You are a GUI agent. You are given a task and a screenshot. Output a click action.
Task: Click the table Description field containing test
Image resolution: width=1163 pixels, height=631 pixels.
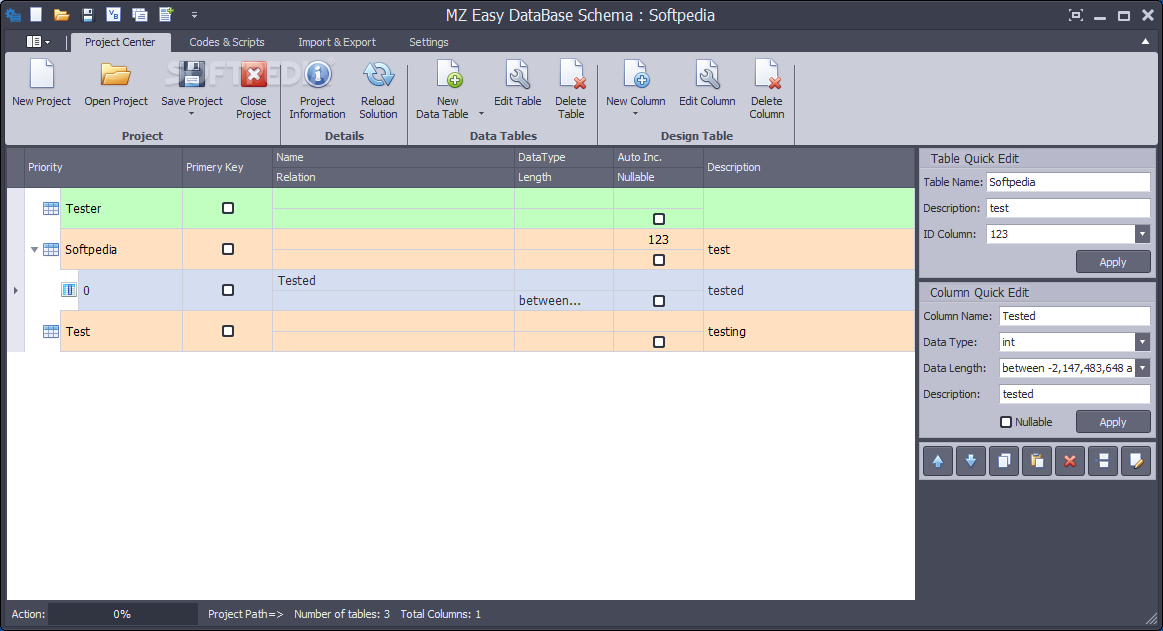click(x=1068, y=208)
